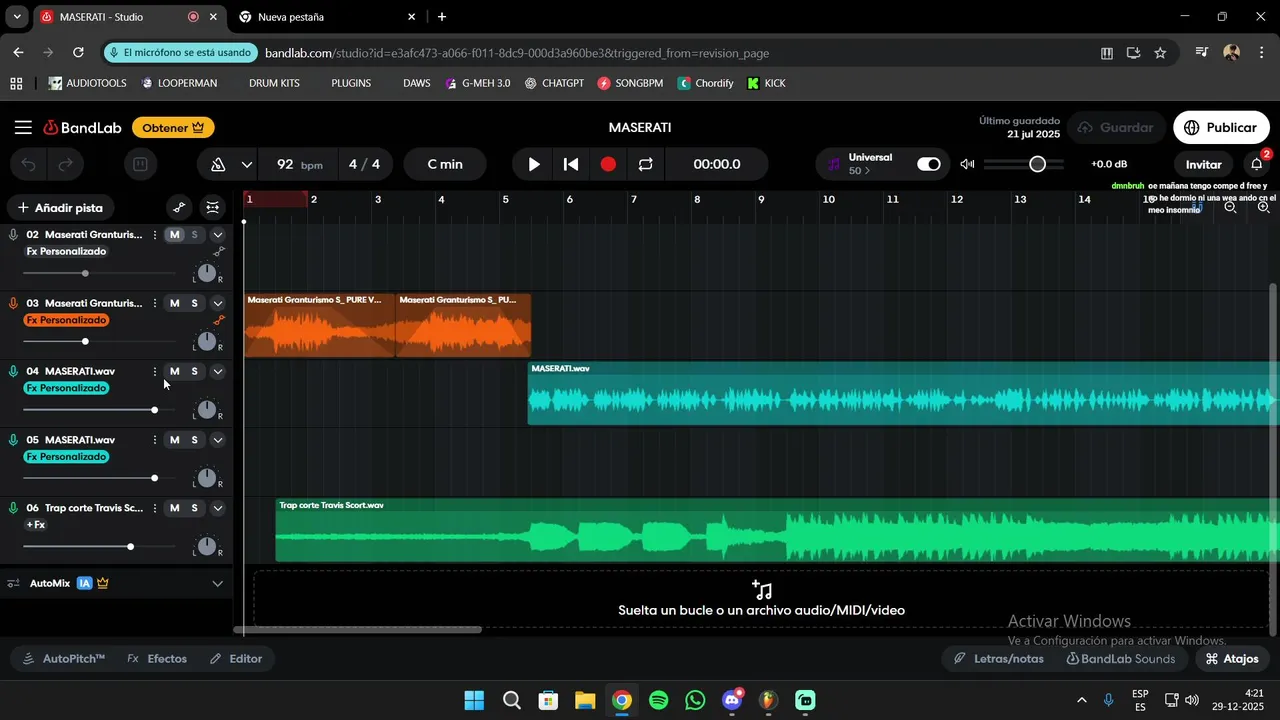Adjust track 06 volume slider

tap(98, 546)
